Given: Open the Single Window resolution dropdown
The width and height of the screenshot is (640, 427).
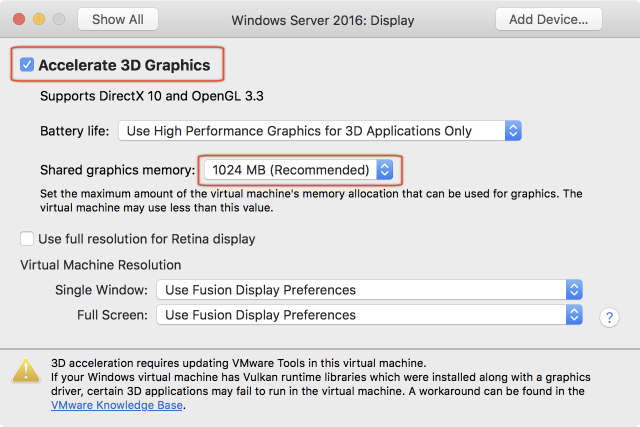Looking at the screenshot, I should [x=369, y=290].
